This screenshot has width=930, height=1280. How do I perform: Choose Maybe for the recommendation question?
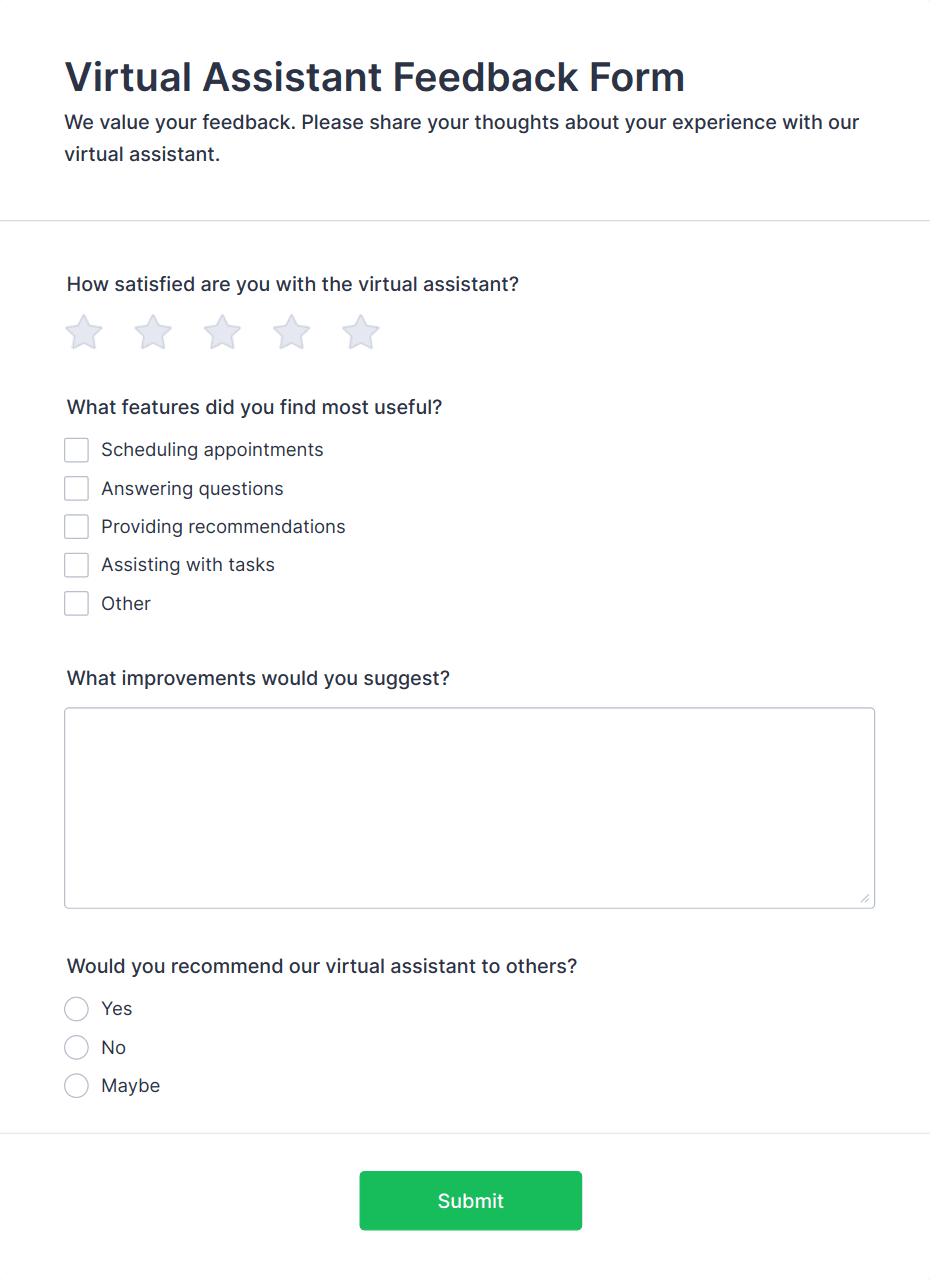[76, 1085]
